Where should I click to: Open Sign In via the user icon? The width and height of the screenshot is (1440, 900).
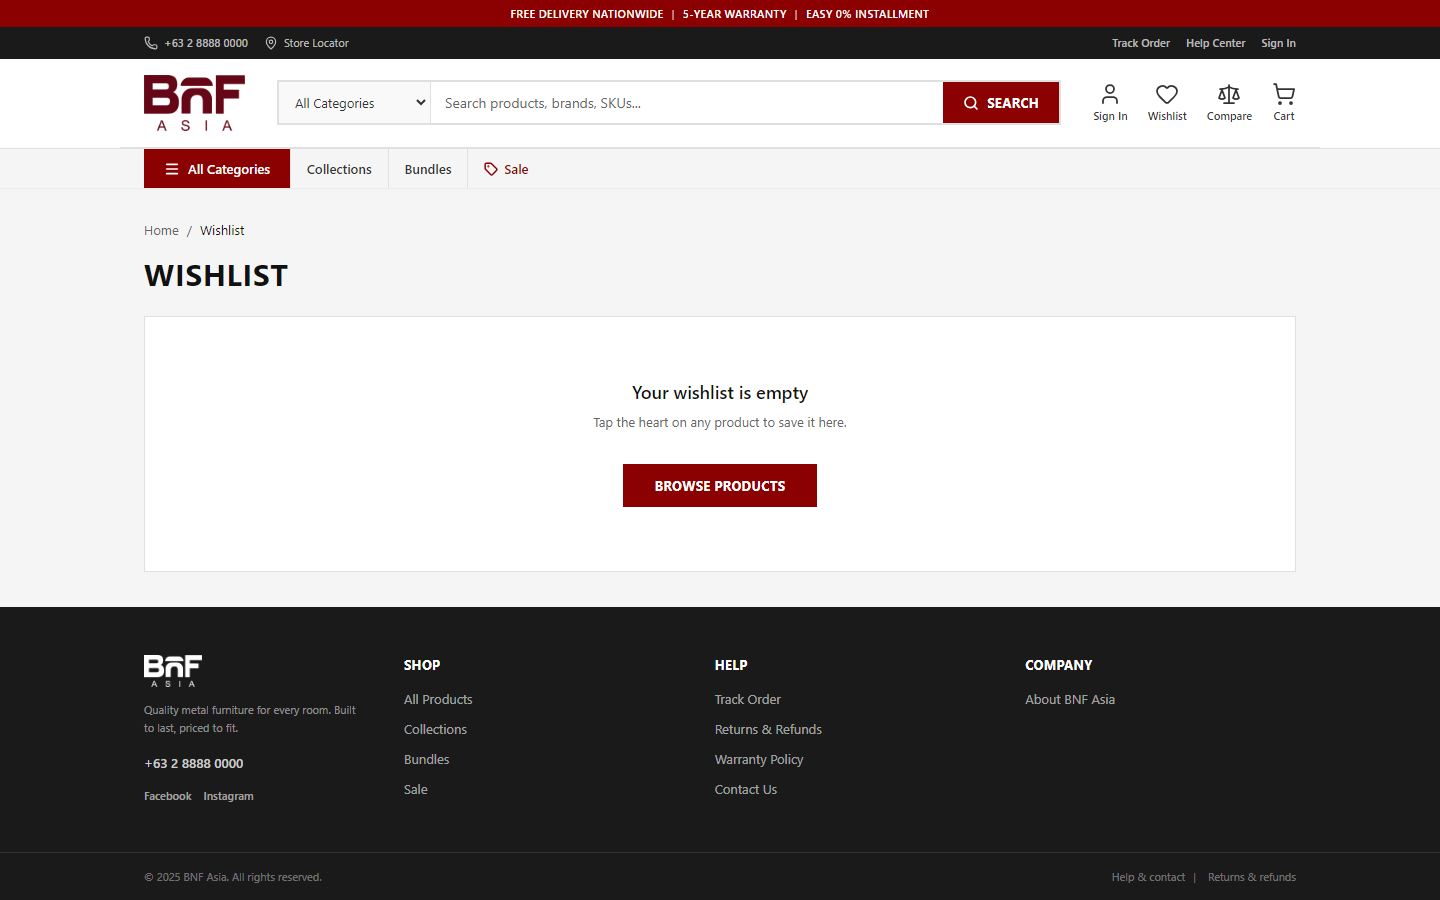point(1110,94)
